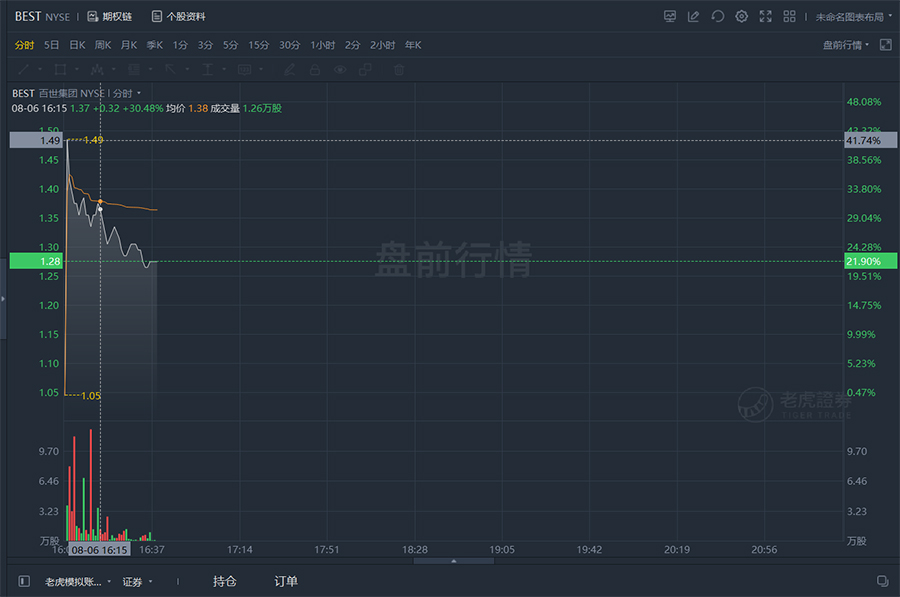Select the Fibonacci levels drawing tool
The image size is (900, 597).
tap(134, 70)
